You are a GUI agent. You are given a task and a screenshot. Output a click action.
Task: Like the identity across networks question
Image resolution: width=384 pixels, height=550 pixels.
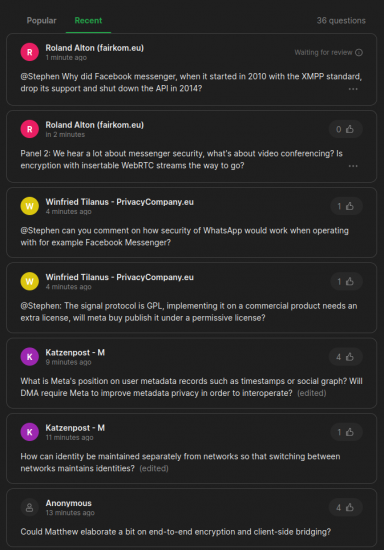click(346, 432)
